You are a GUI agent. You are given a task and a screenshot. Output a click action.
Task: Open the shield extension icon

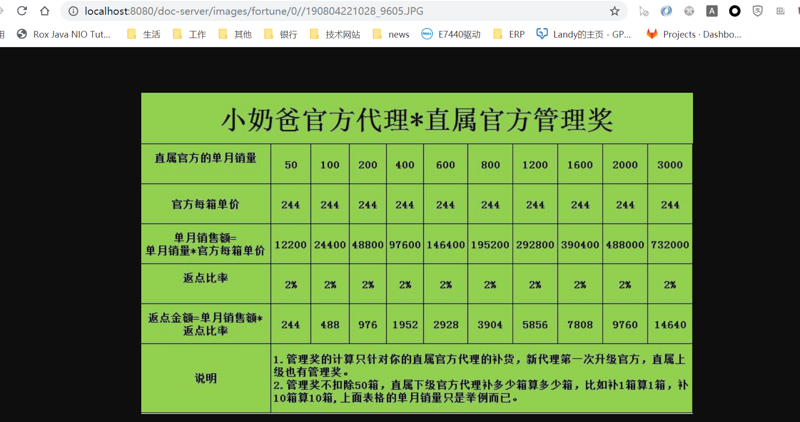click(x=758, y=11)
